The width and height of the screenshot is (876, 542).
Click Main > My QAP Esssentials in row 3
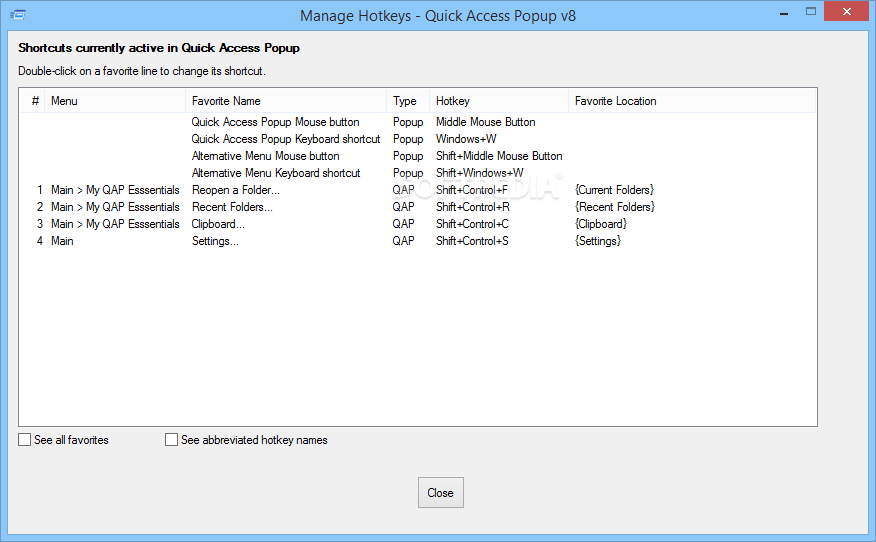pos(115,224)
